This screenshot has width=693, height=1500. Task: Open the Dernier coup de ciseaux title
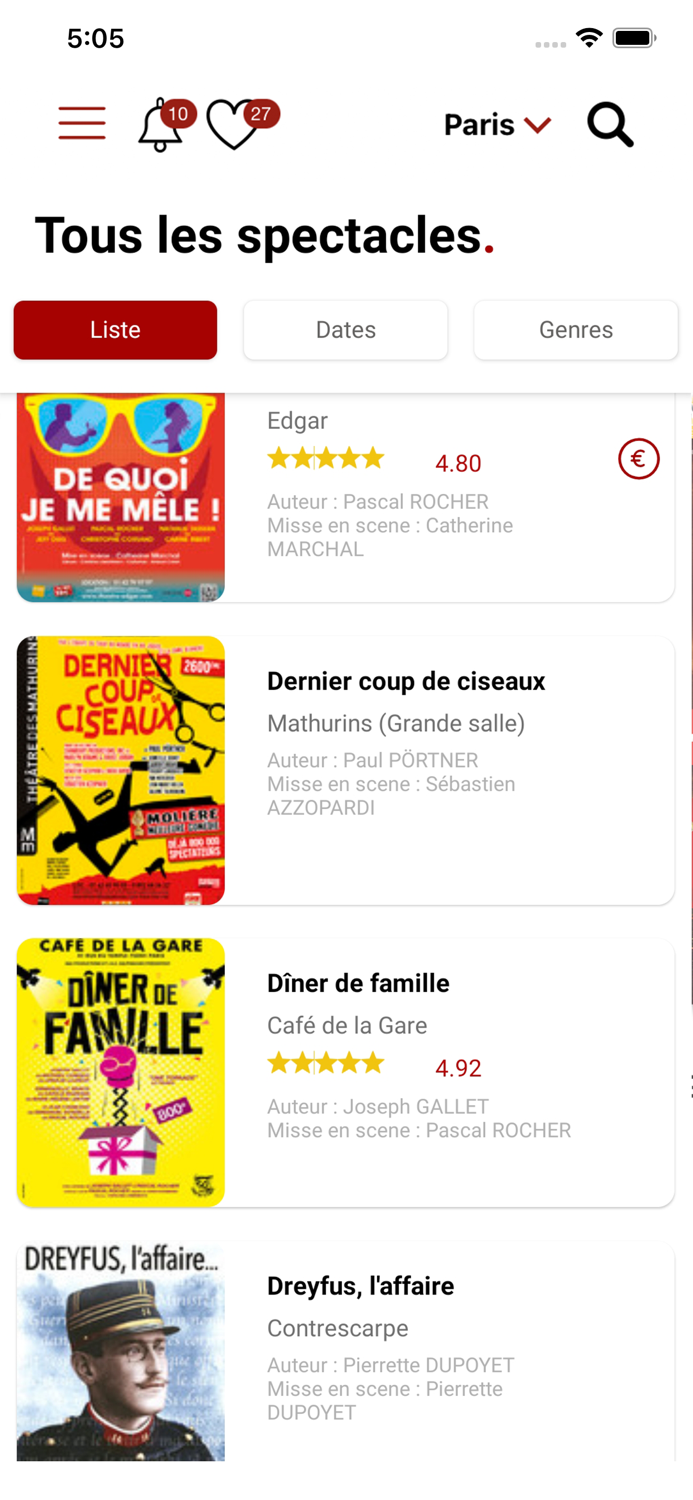[406, 681]
